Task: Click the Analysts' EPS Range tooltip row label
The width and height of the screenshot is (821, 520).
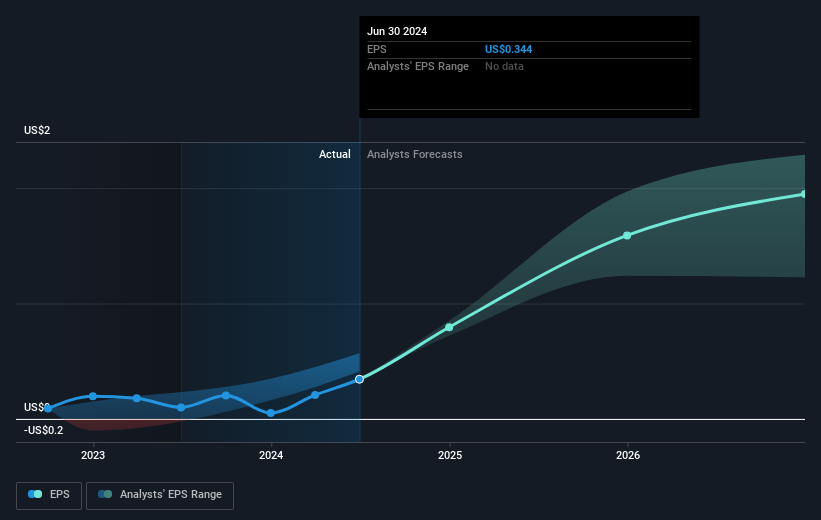Action: click(x=418, y=67)
